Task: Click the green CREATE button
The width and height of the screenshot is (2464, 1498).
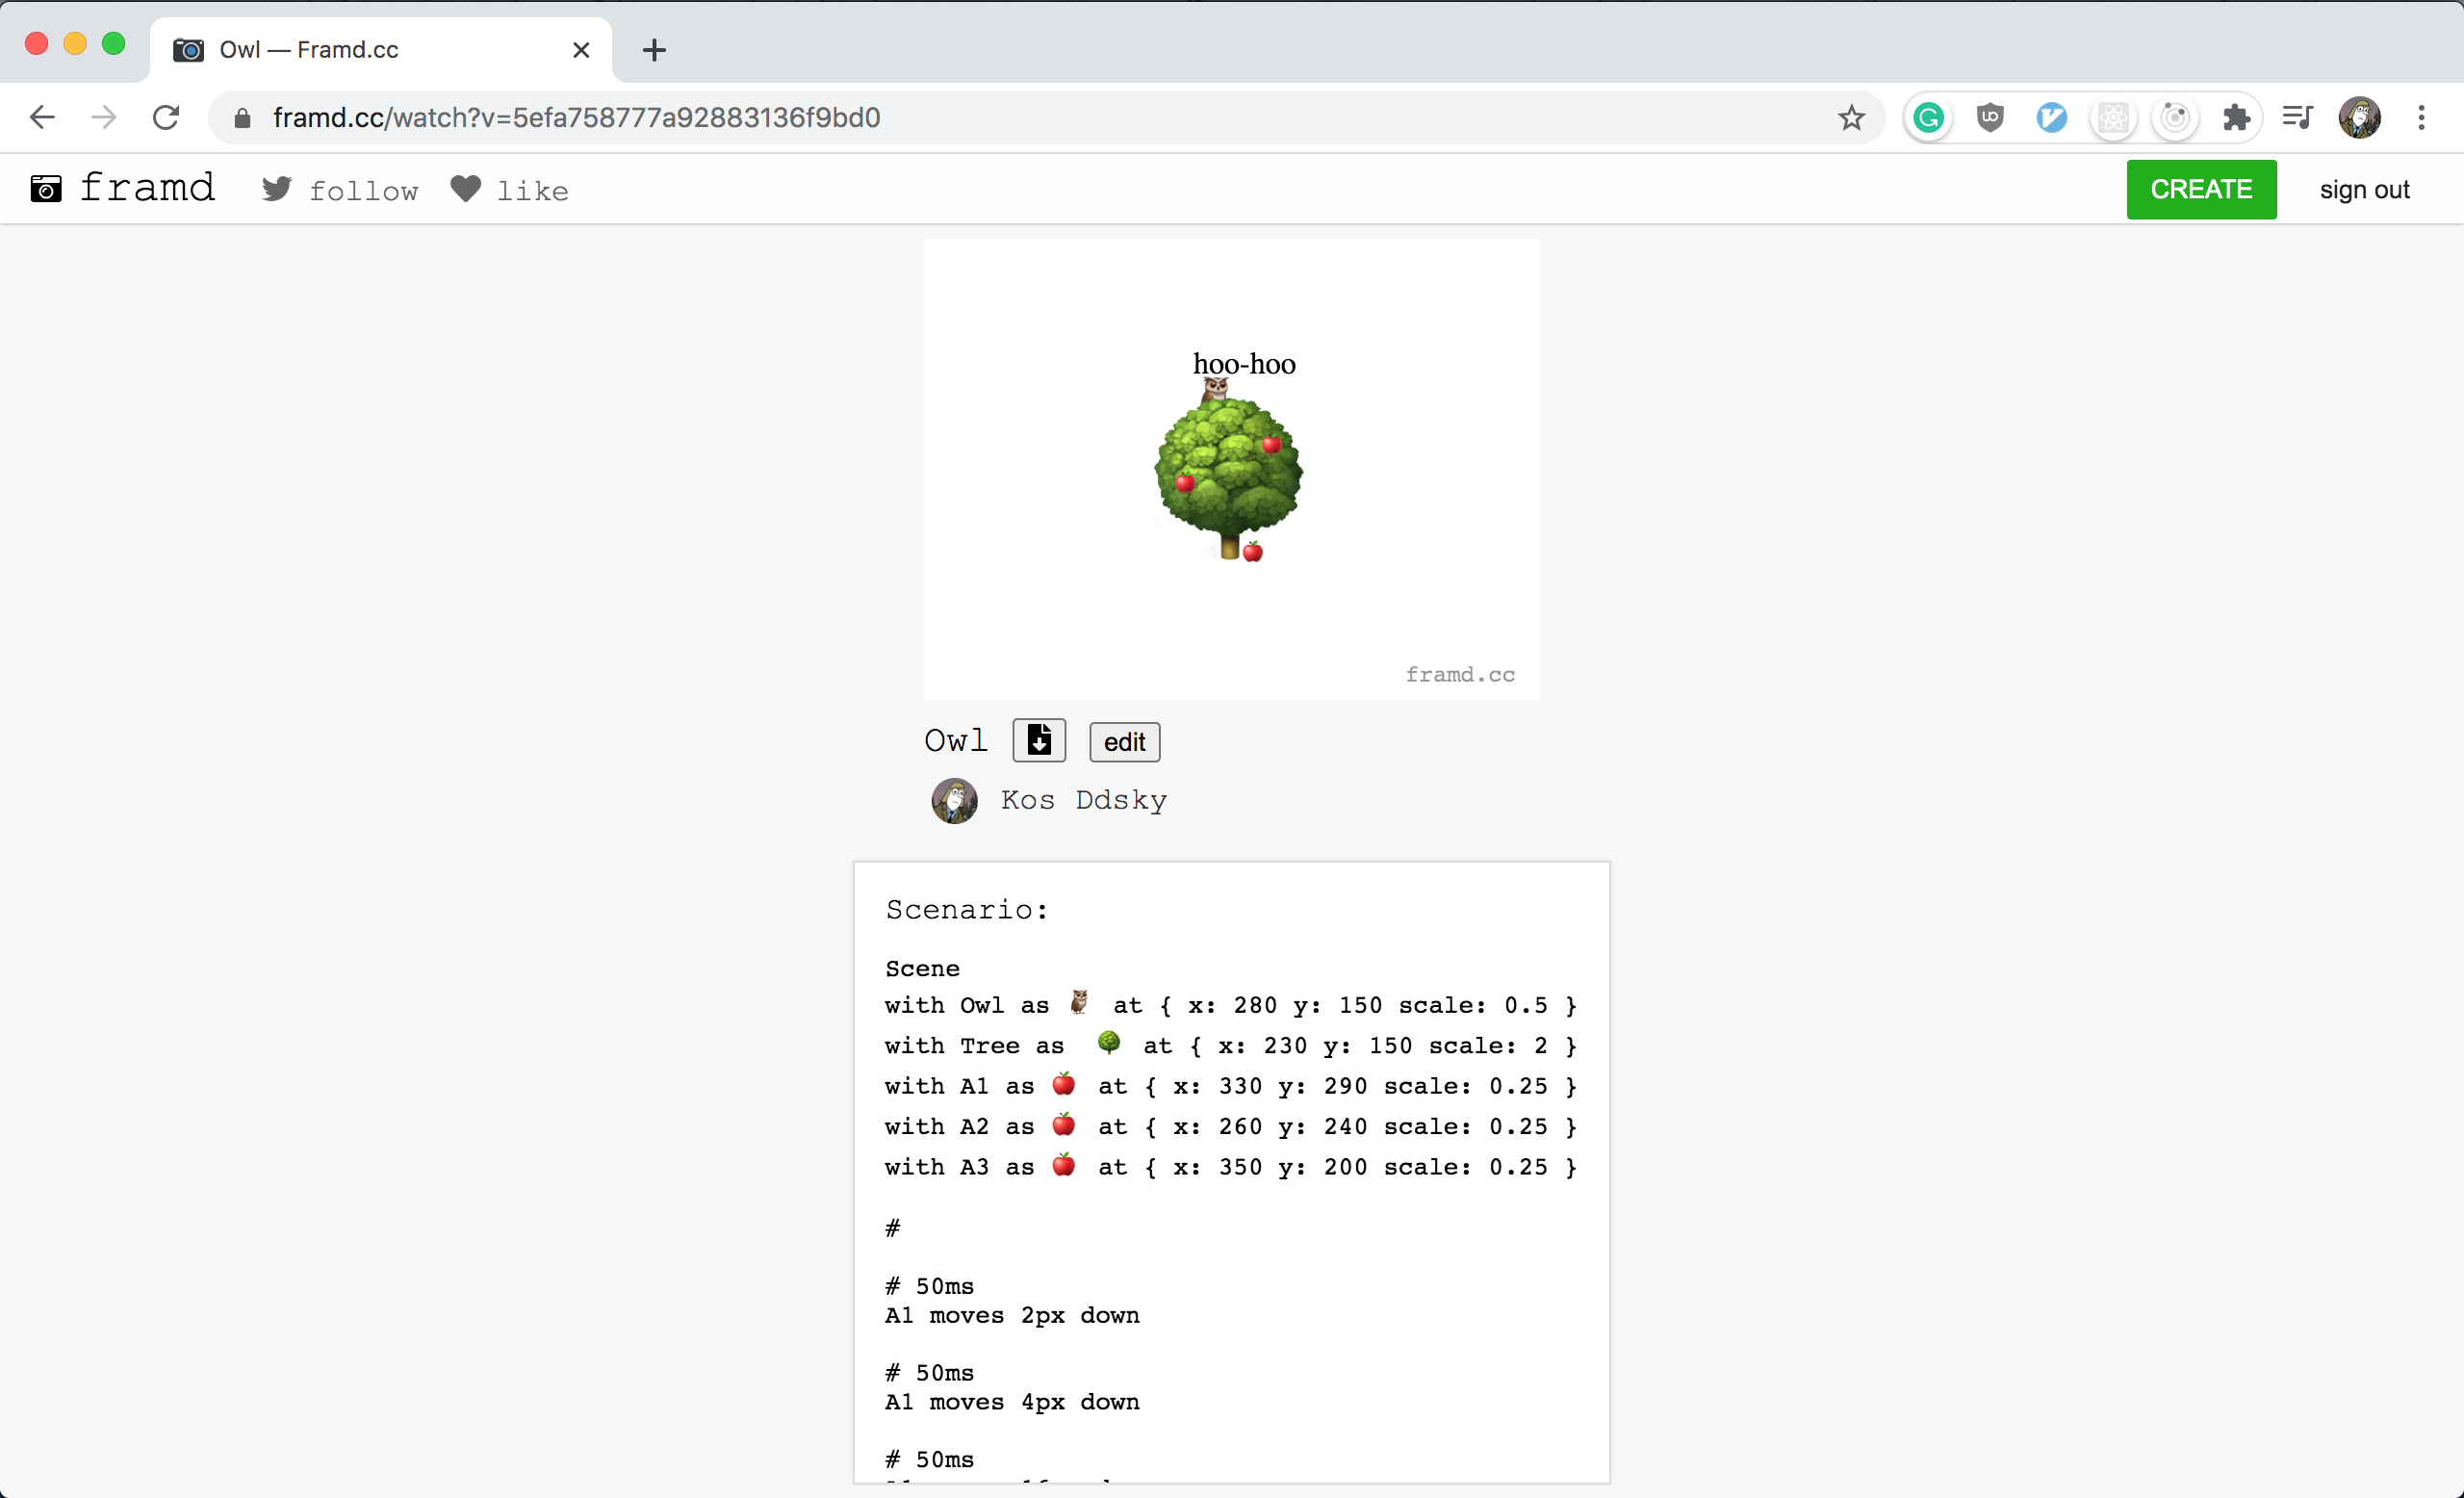Action: tap(2201, 189)
